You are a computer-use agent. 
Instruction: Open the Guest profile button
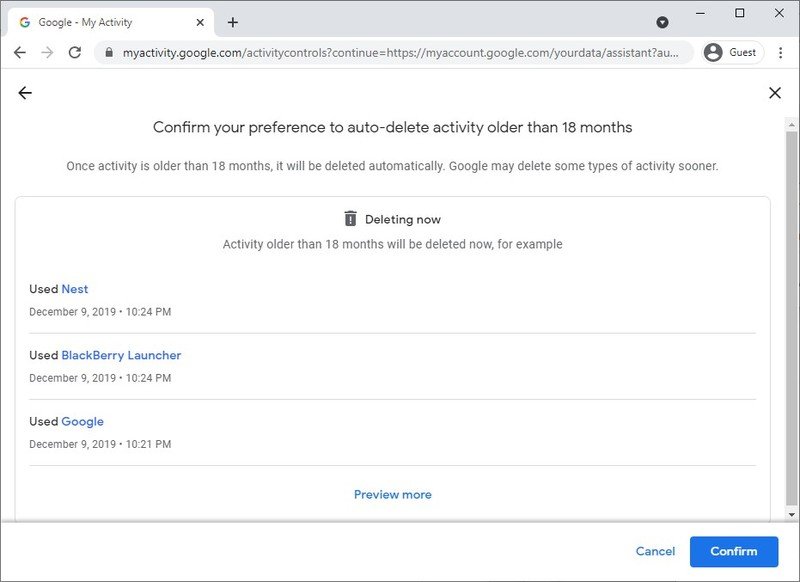click(x=733, y=53)
